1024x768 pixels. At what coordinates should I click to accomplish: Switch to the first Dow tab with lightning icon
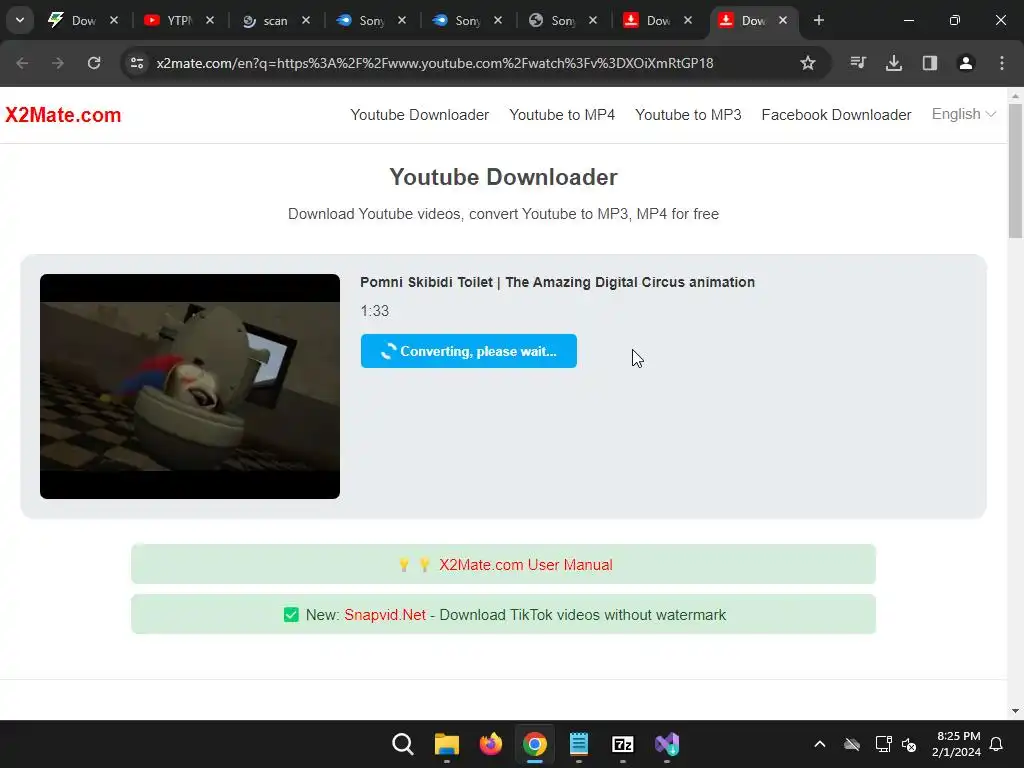point(72,20)
